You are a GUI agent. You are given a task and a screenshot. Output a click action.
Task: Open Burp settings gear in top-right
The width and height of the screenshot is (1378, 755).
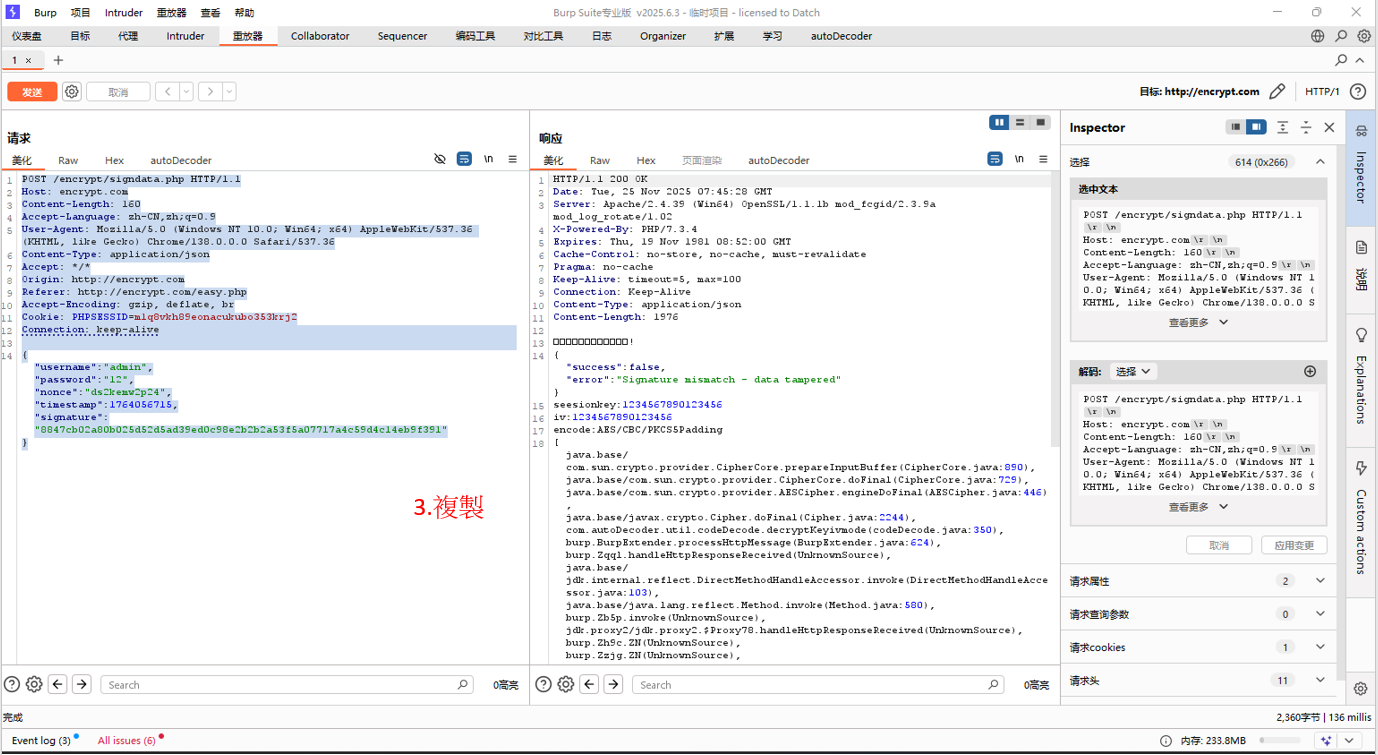pos(1364,36)
